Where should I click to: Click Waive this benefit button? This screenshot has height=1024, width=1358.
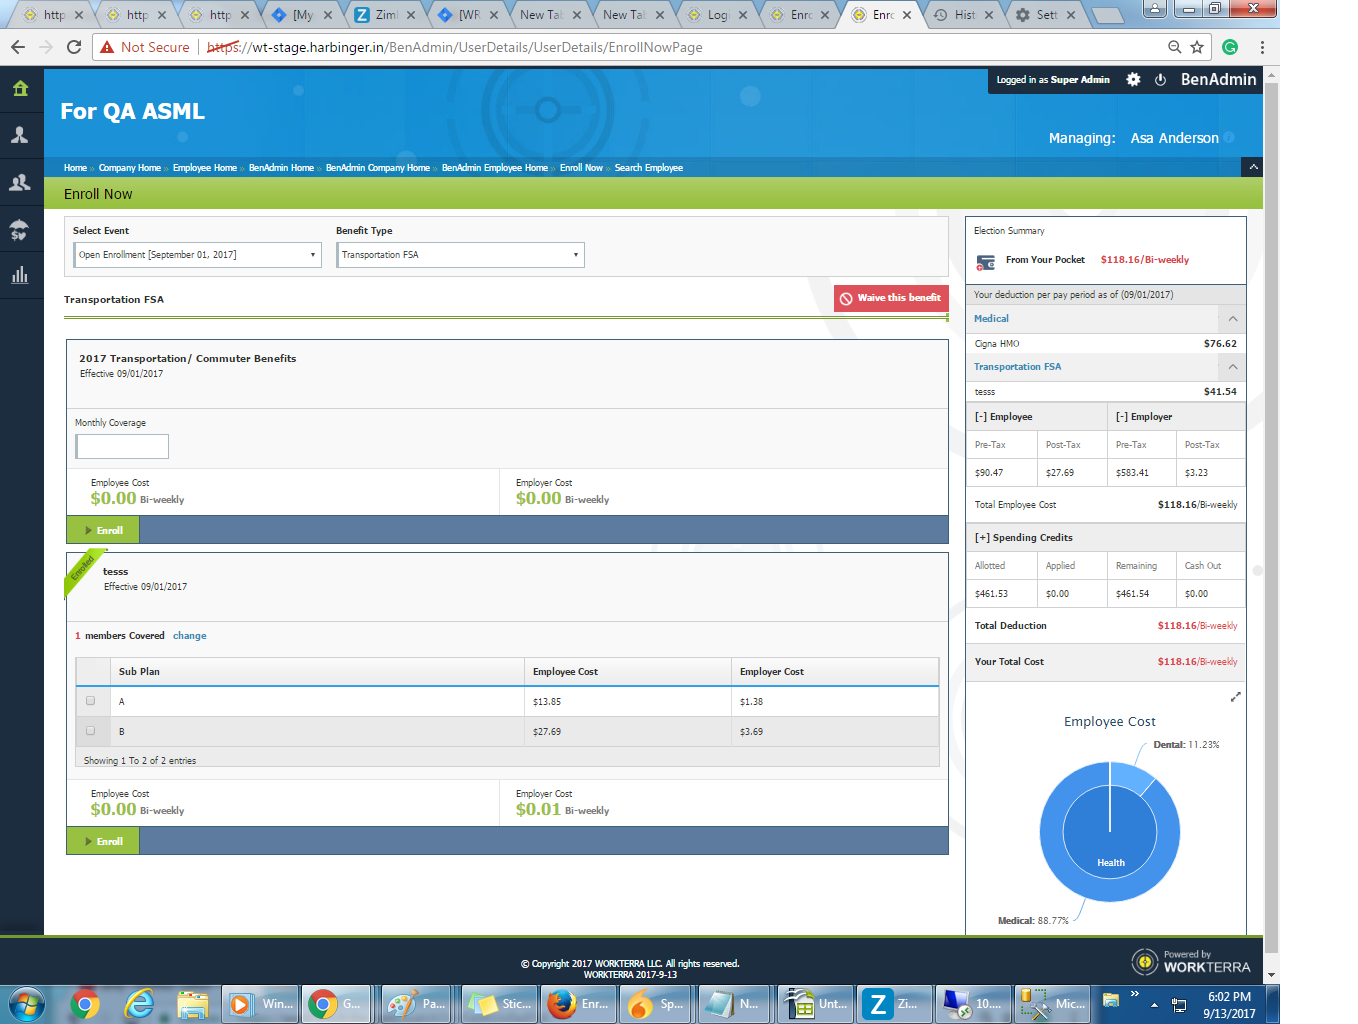890,298
